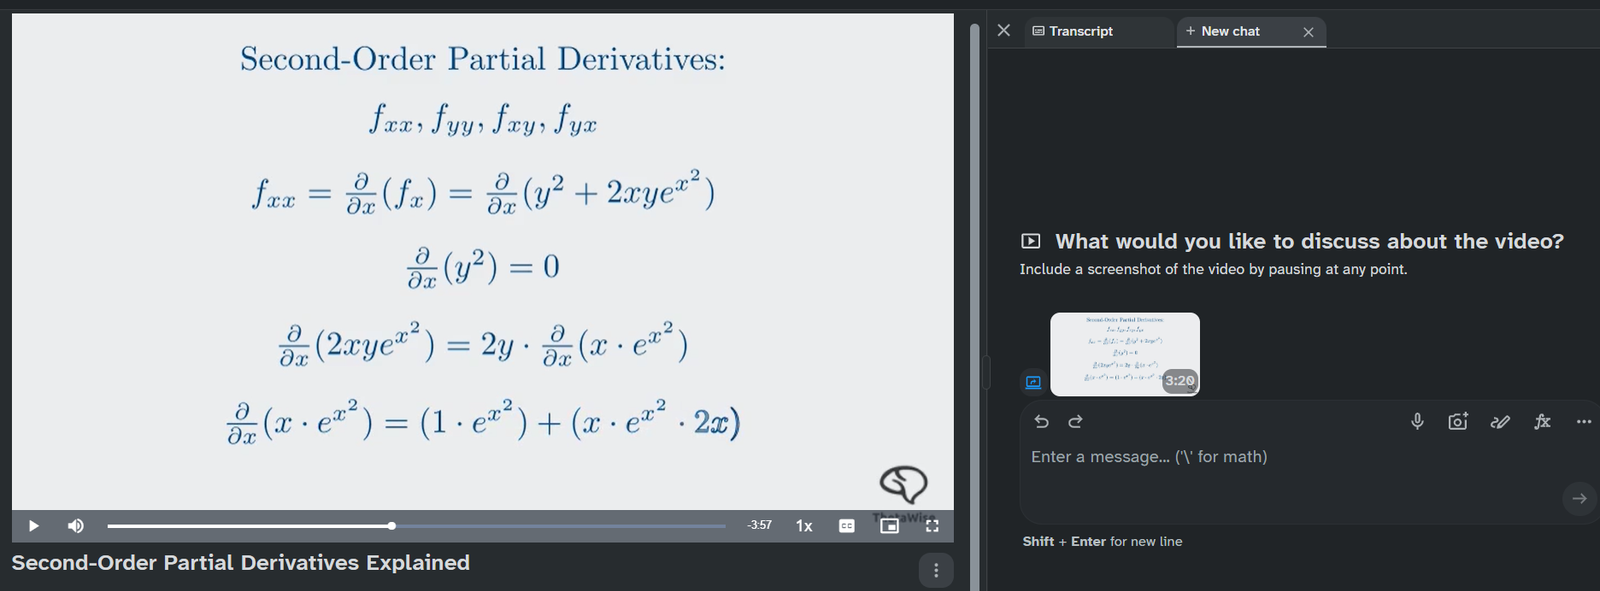The image size is (1600, 591).
Task: Click the video progress seek bar
Action: (x=416, y=526)
